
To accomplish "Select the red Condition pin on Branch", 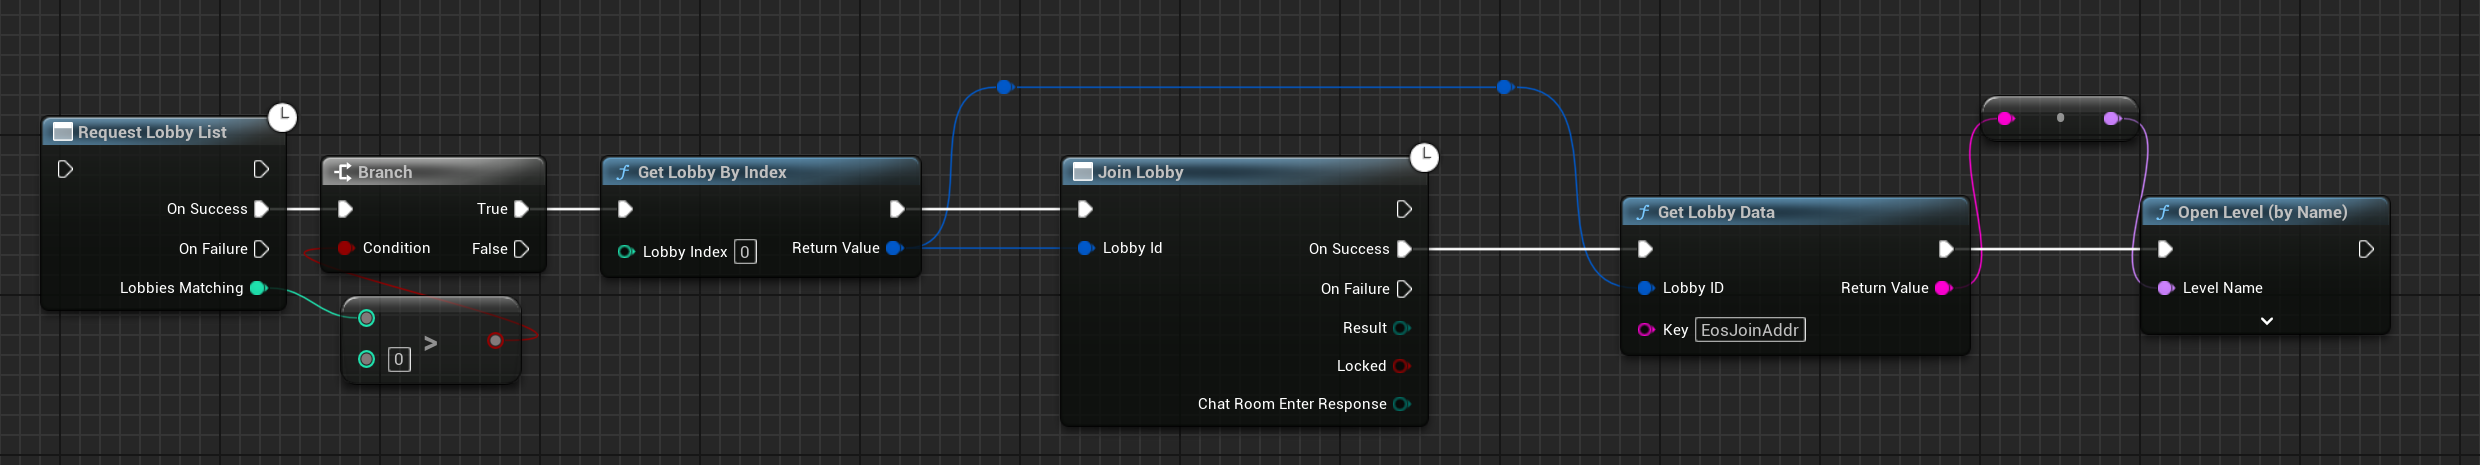I will click(x=345, y=248).
